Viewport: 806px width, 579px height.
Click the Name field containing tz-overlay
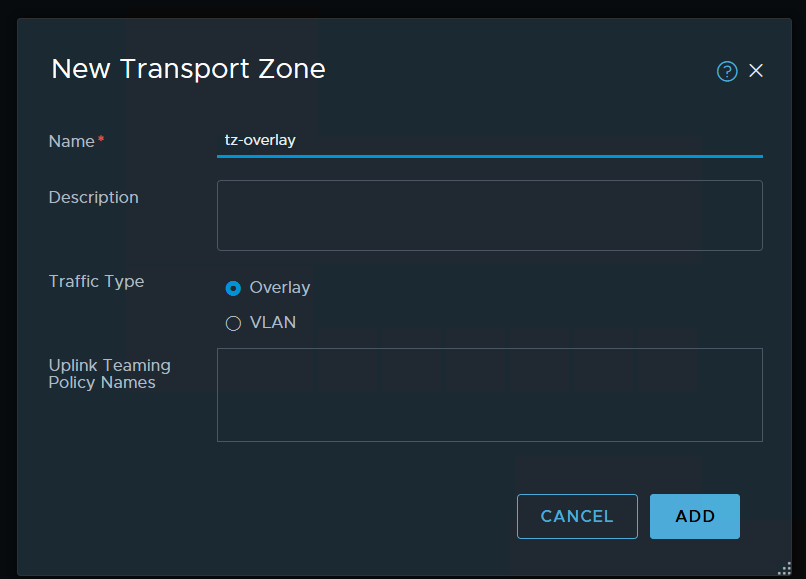[489, 140]
